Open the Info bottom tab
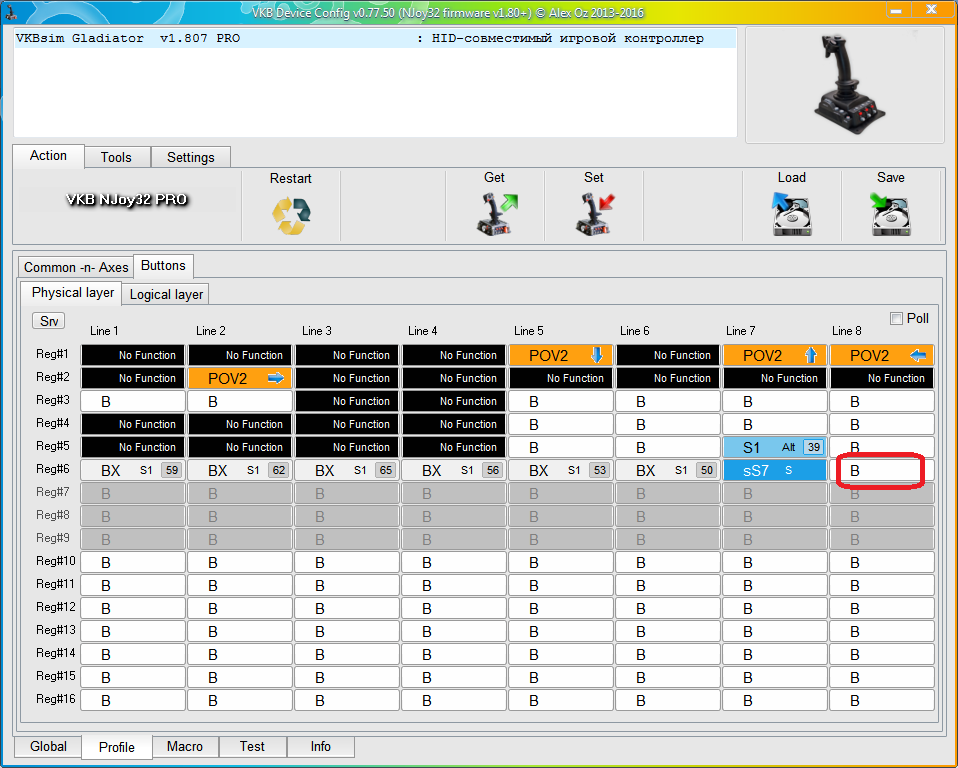Viewport: 958px width, 768px height. [320, 747]
